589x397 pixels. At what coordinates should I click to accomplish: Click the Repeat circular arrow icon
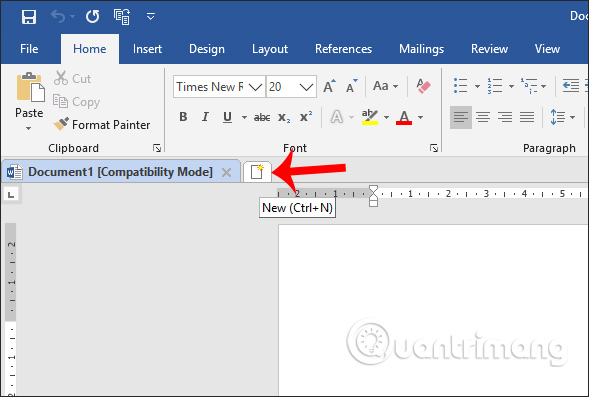click(92, 17)
